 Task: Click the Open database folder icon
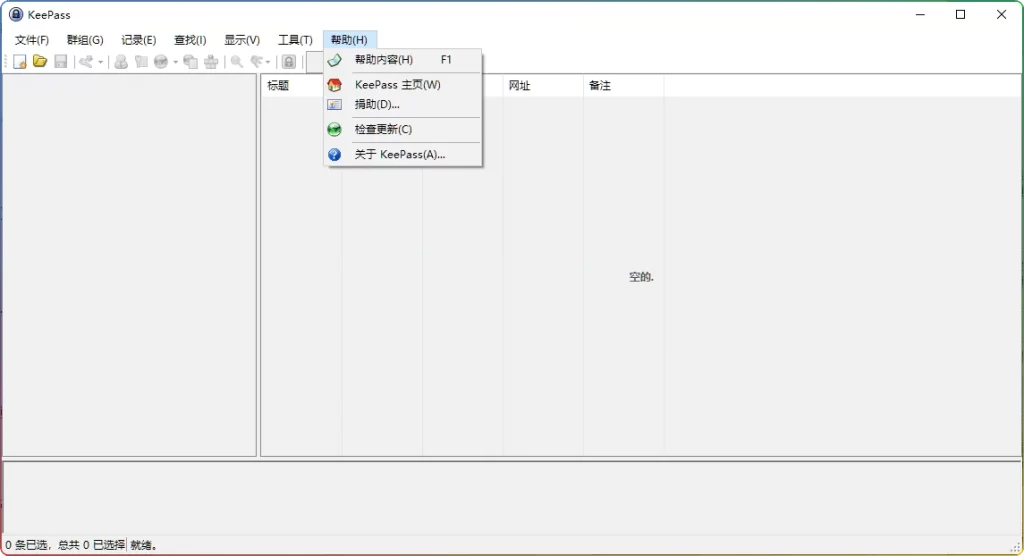[x=40, y=61]
